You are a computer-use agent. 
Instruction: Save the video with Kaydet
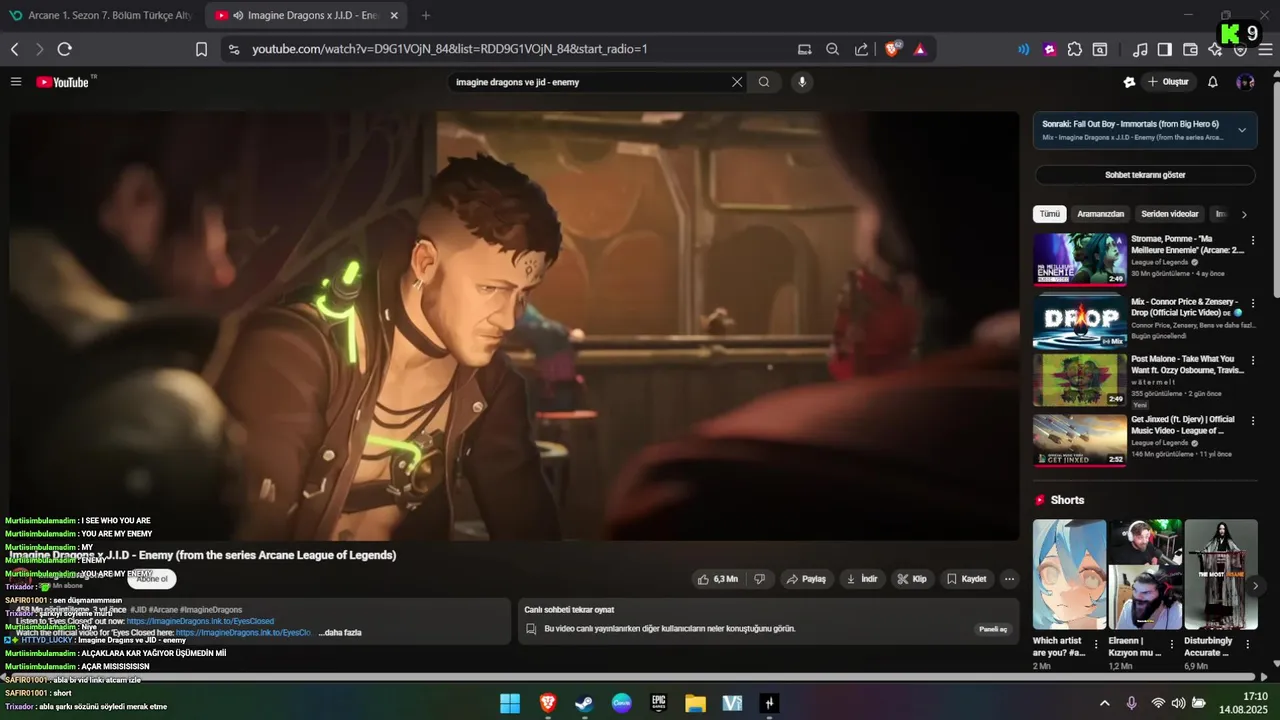(966, 579)
